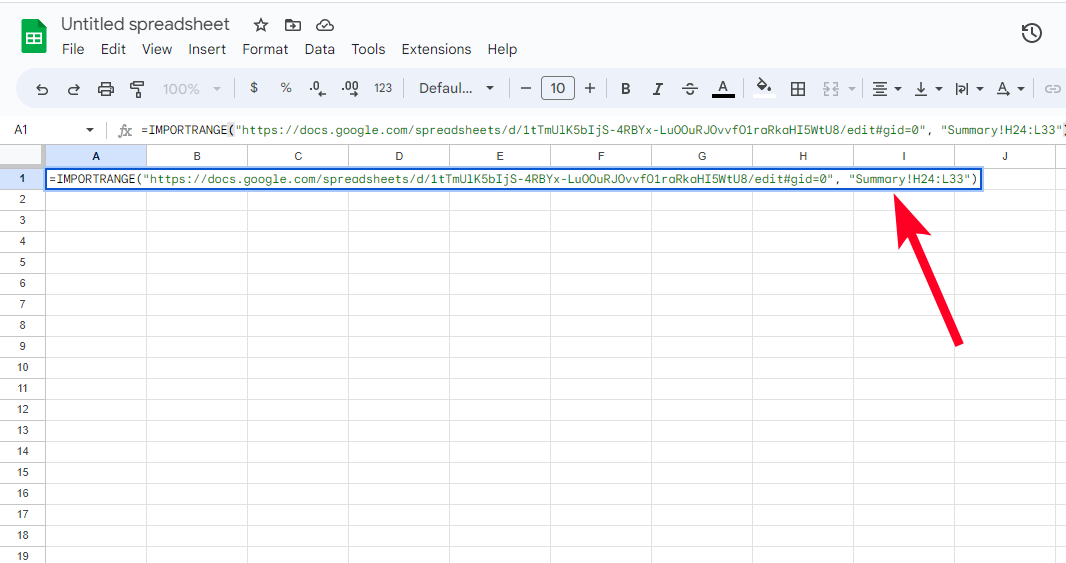Select column H header
Screen dimensions: 1066x563
[x=803, y=156]
